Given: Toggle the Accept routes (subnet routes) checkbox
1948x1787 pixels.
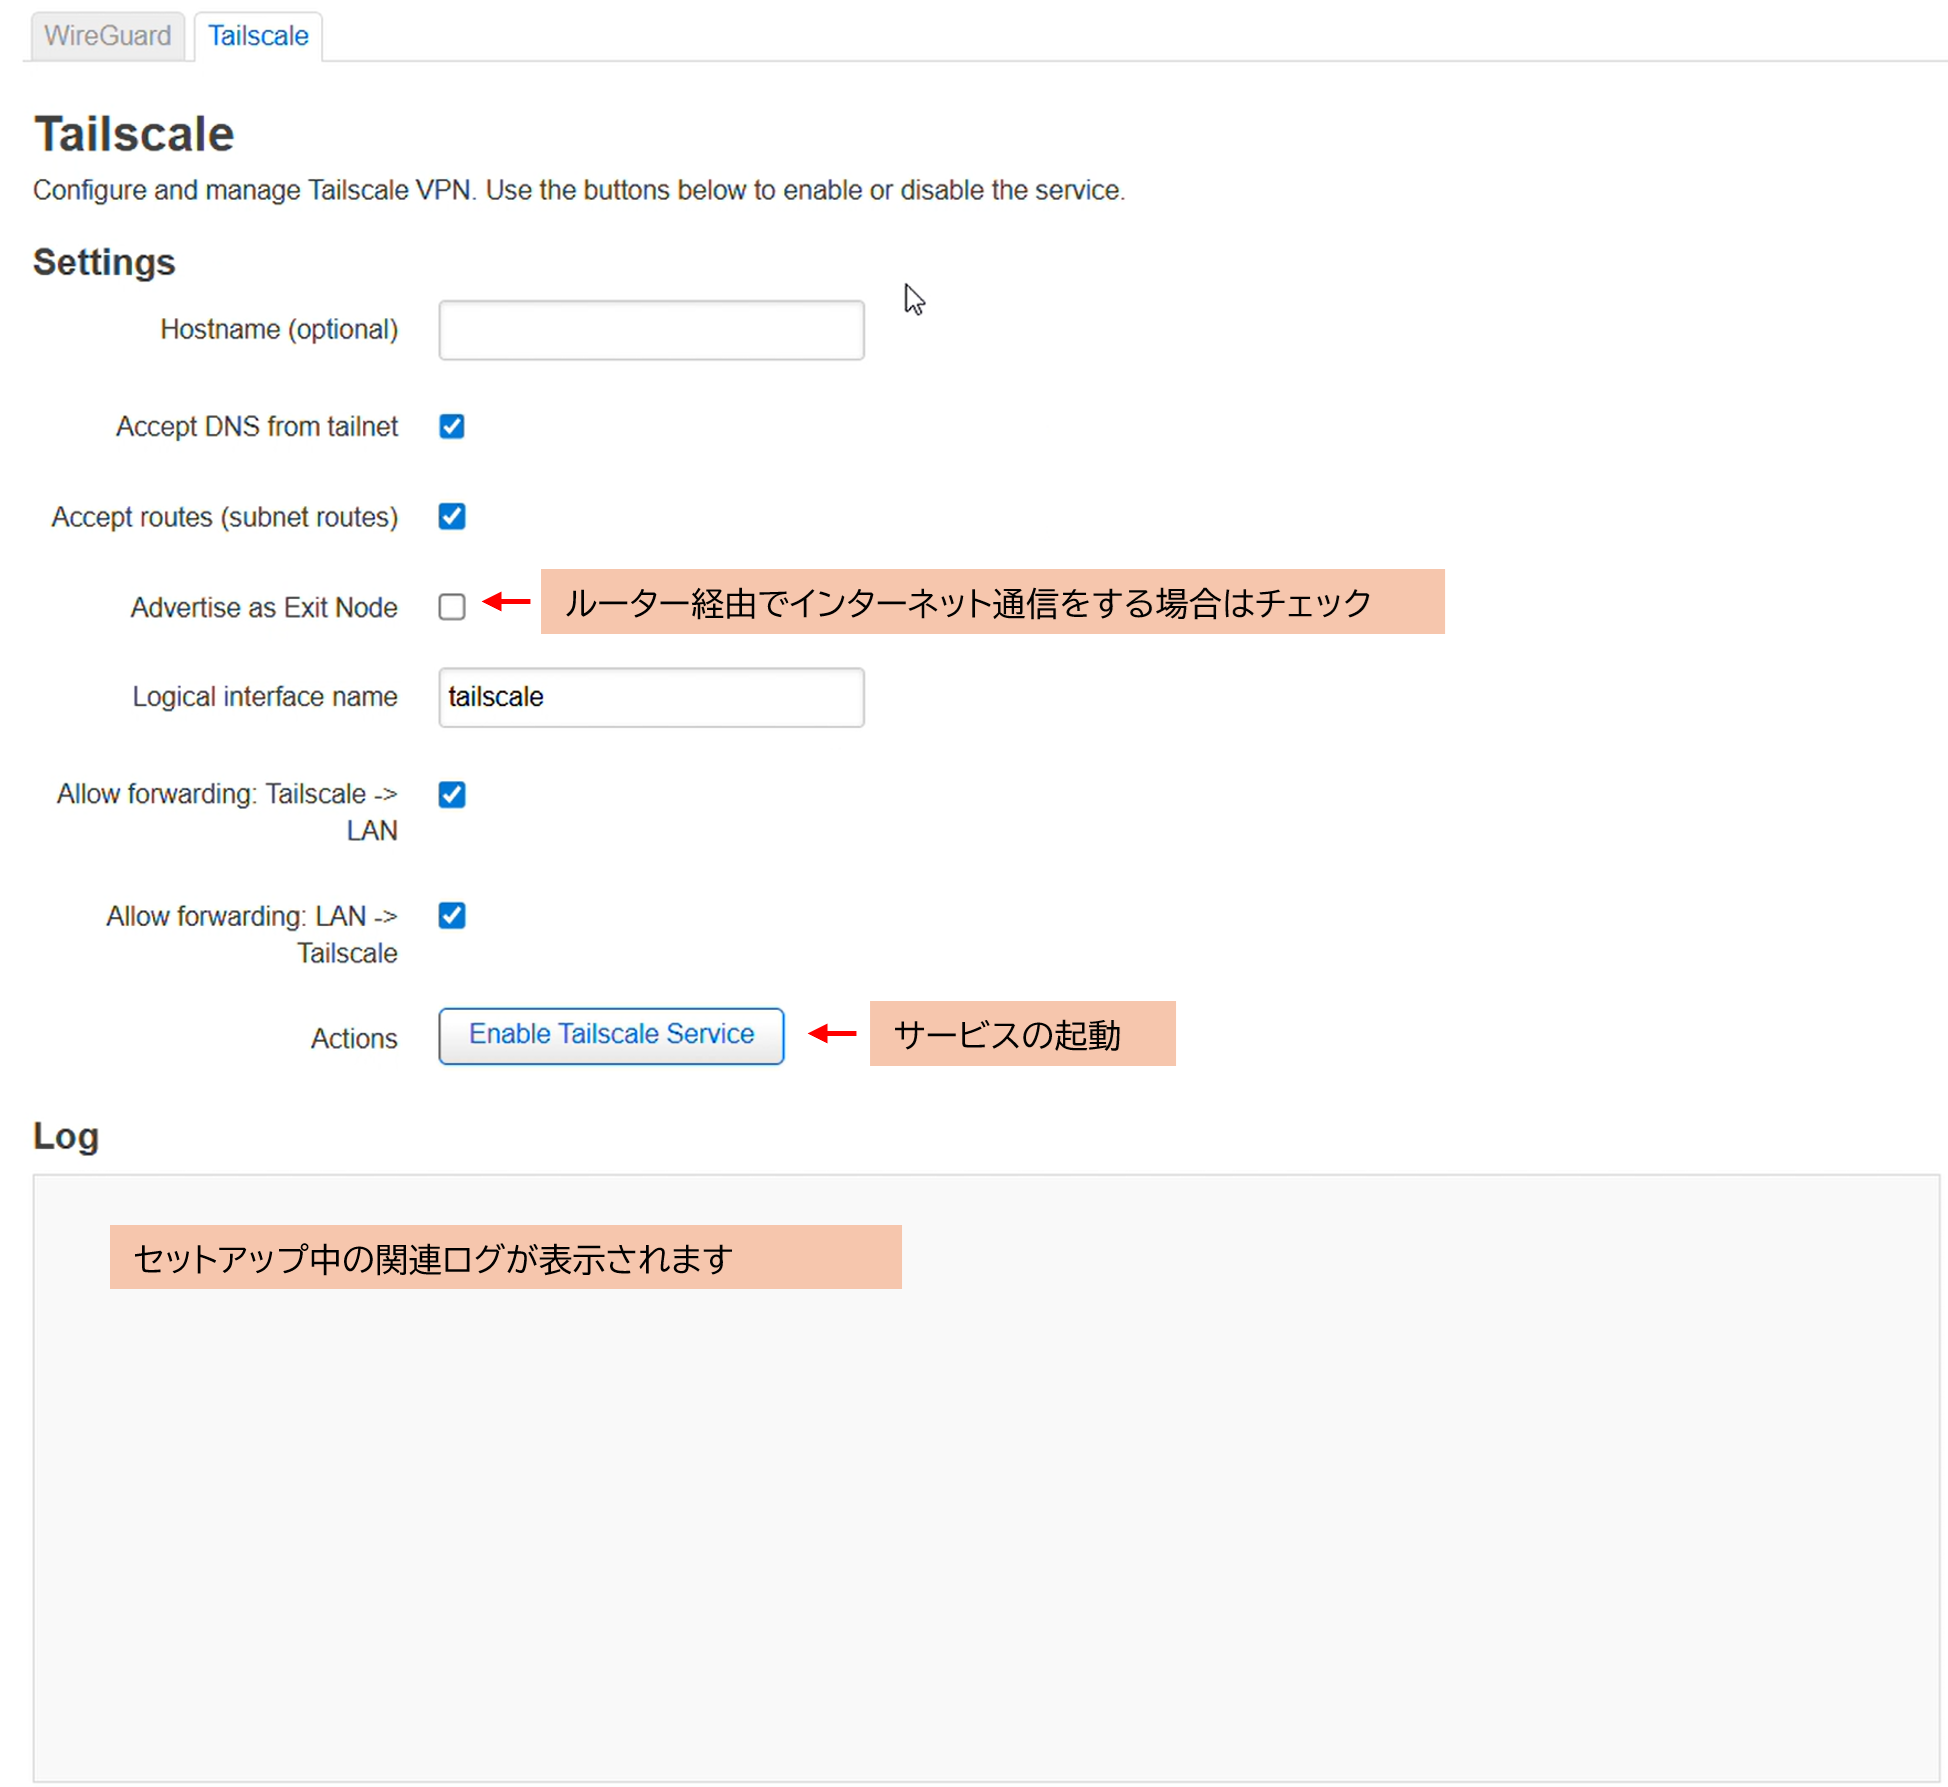Looking at the screenshot, I should [x=452, y=517].
